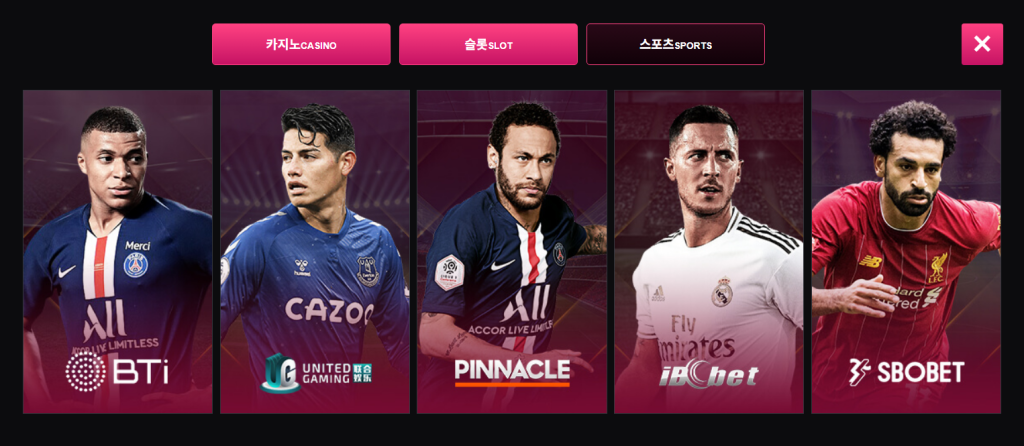Switch to the 슬롯 SLOT tab
The height and width of the screenshot is (446, 1024).
coord(488,44)
